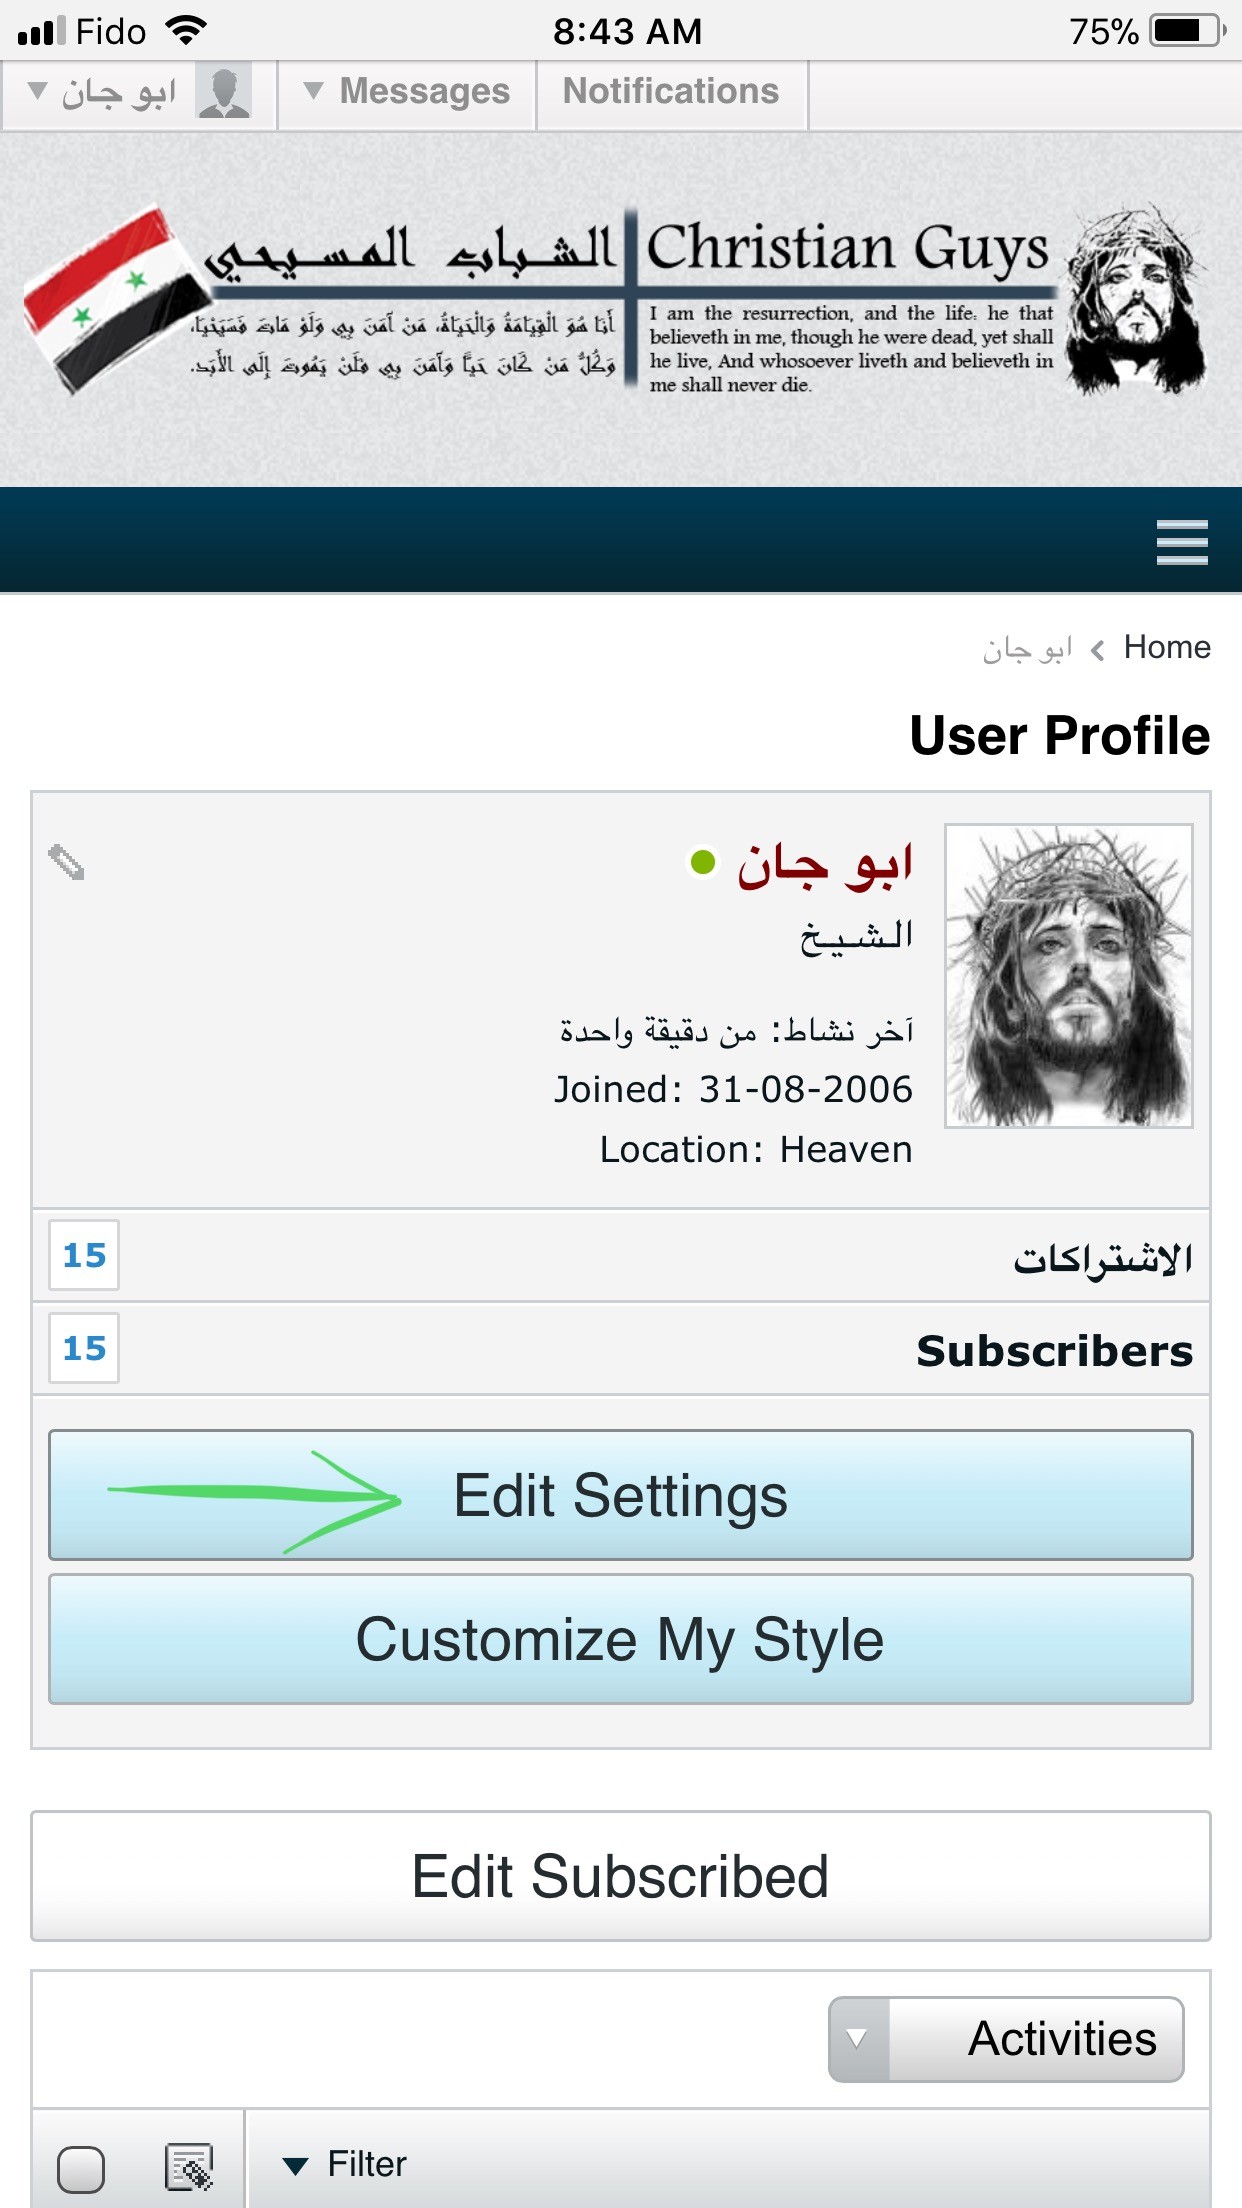1242x2208 pixels.
Task: Click the inline moderation icon beside checkbox
Action: point(188,2167)
